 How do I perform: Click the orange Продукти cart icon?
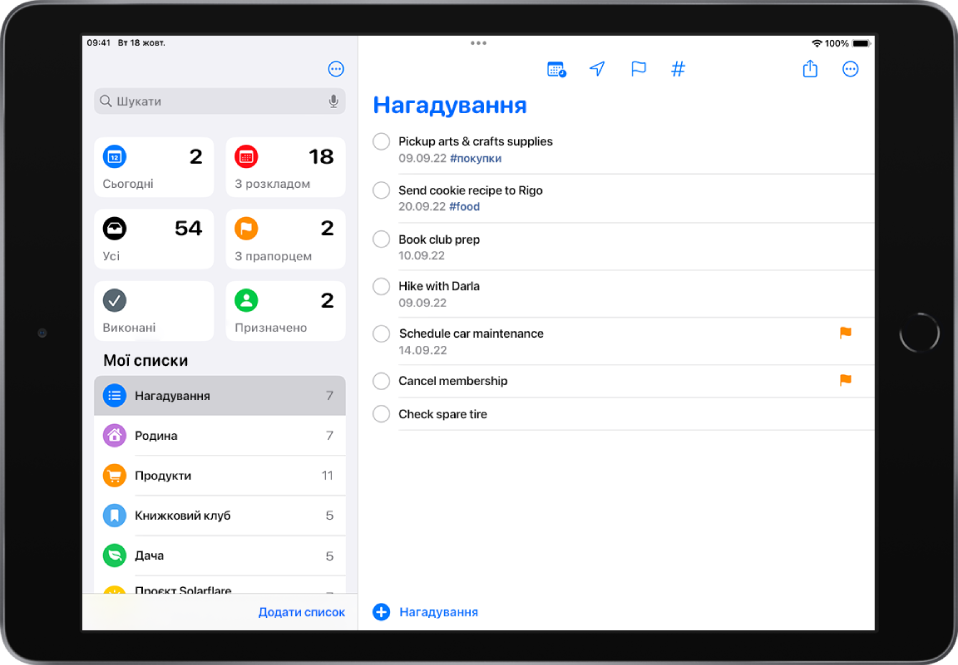114,476
